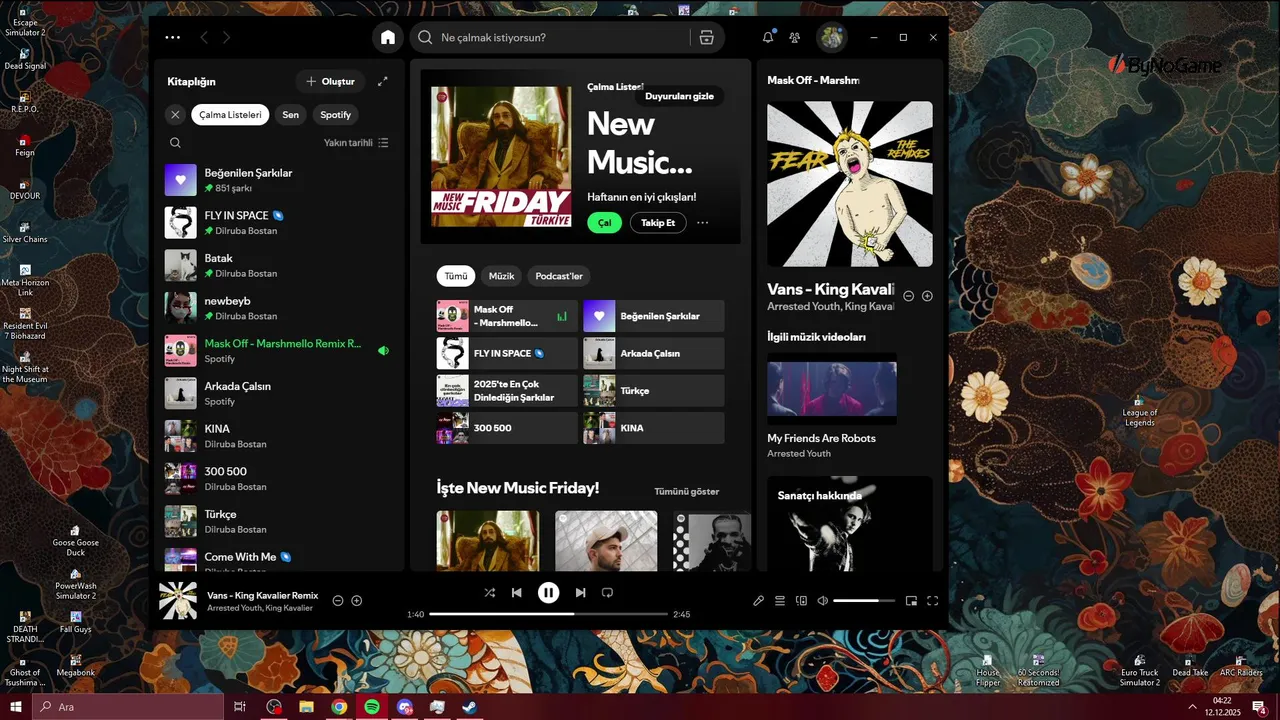The height and width of the screenshot is (720, 1280).
Task: Open the Arrested Youth link under My Friends Are Robots
Action: 799,454
